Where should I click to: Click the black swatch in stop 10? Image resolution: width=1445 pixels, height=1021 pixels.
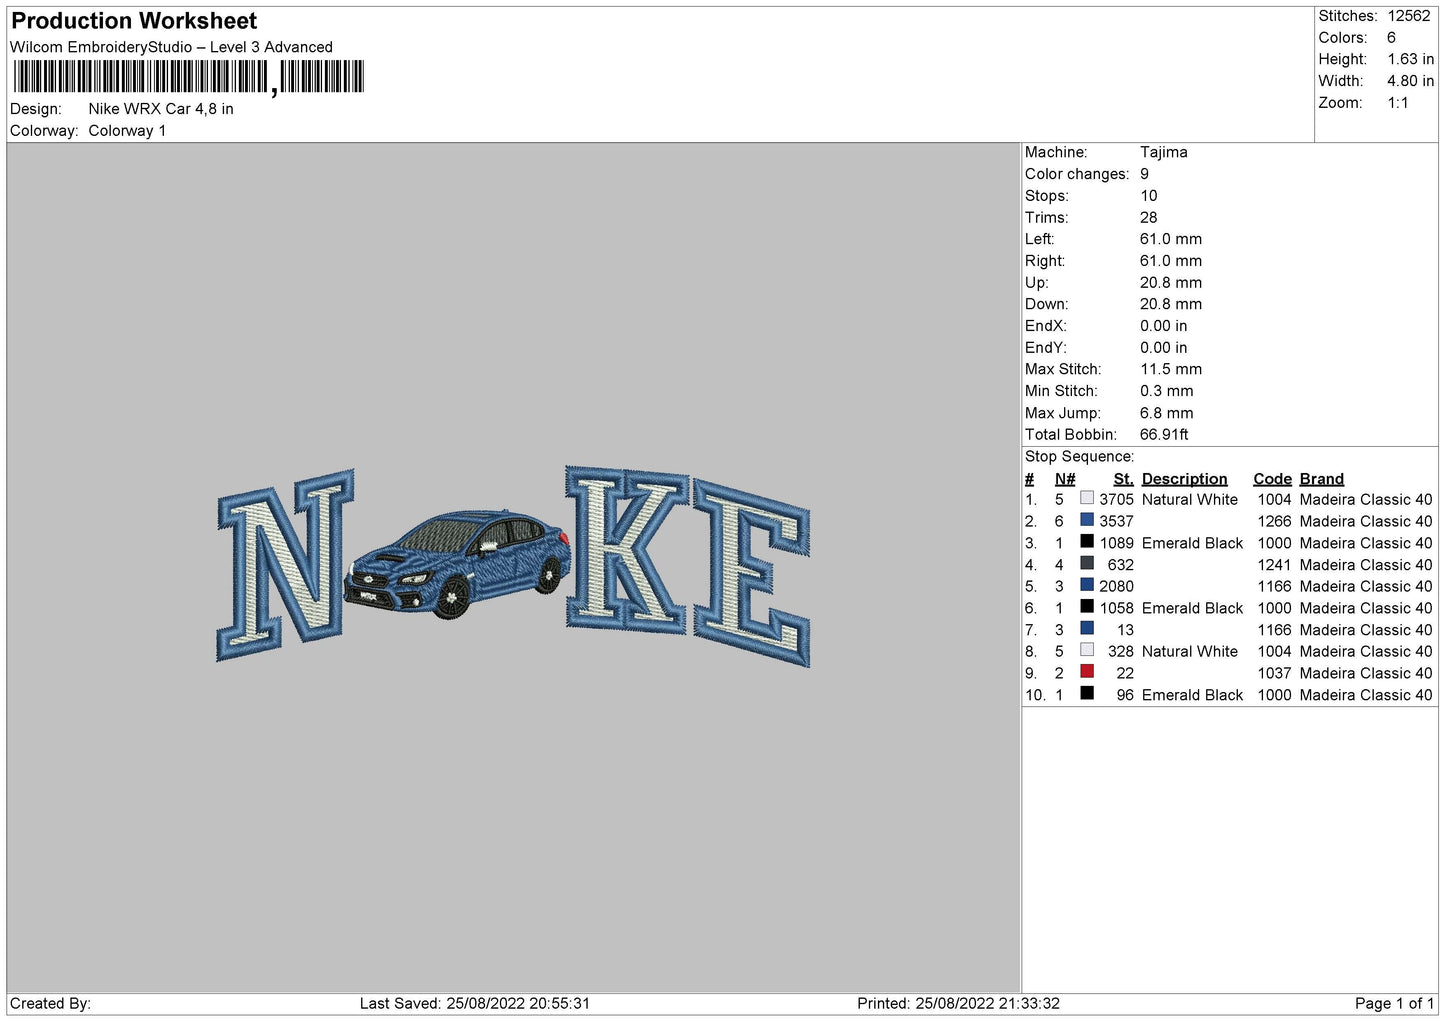(x=1087, y=694)
